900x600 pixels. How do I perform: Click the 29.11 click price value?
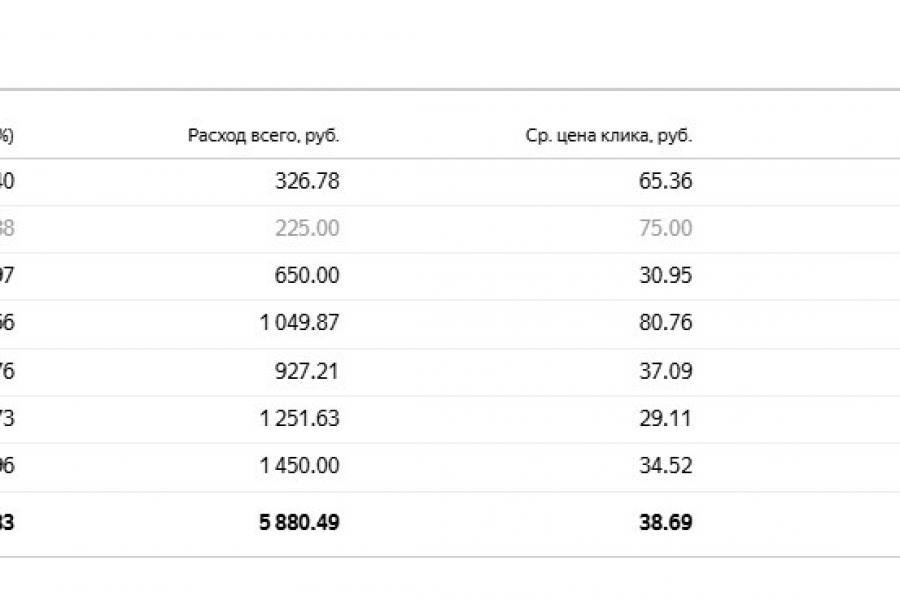[x=665, y=418]
